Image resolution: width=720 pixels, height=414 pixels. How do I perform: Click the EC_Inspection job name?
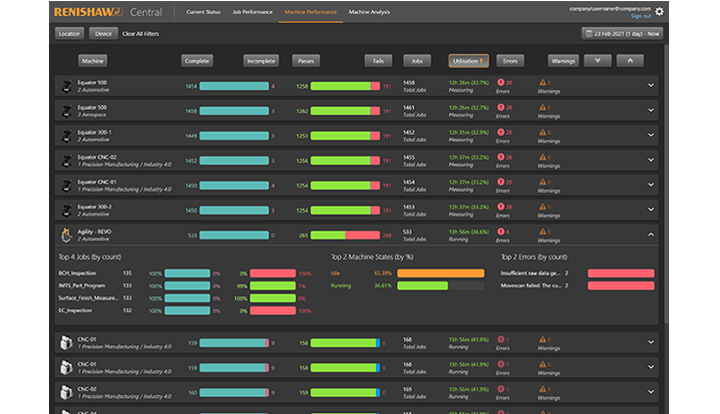coord(75,310)
